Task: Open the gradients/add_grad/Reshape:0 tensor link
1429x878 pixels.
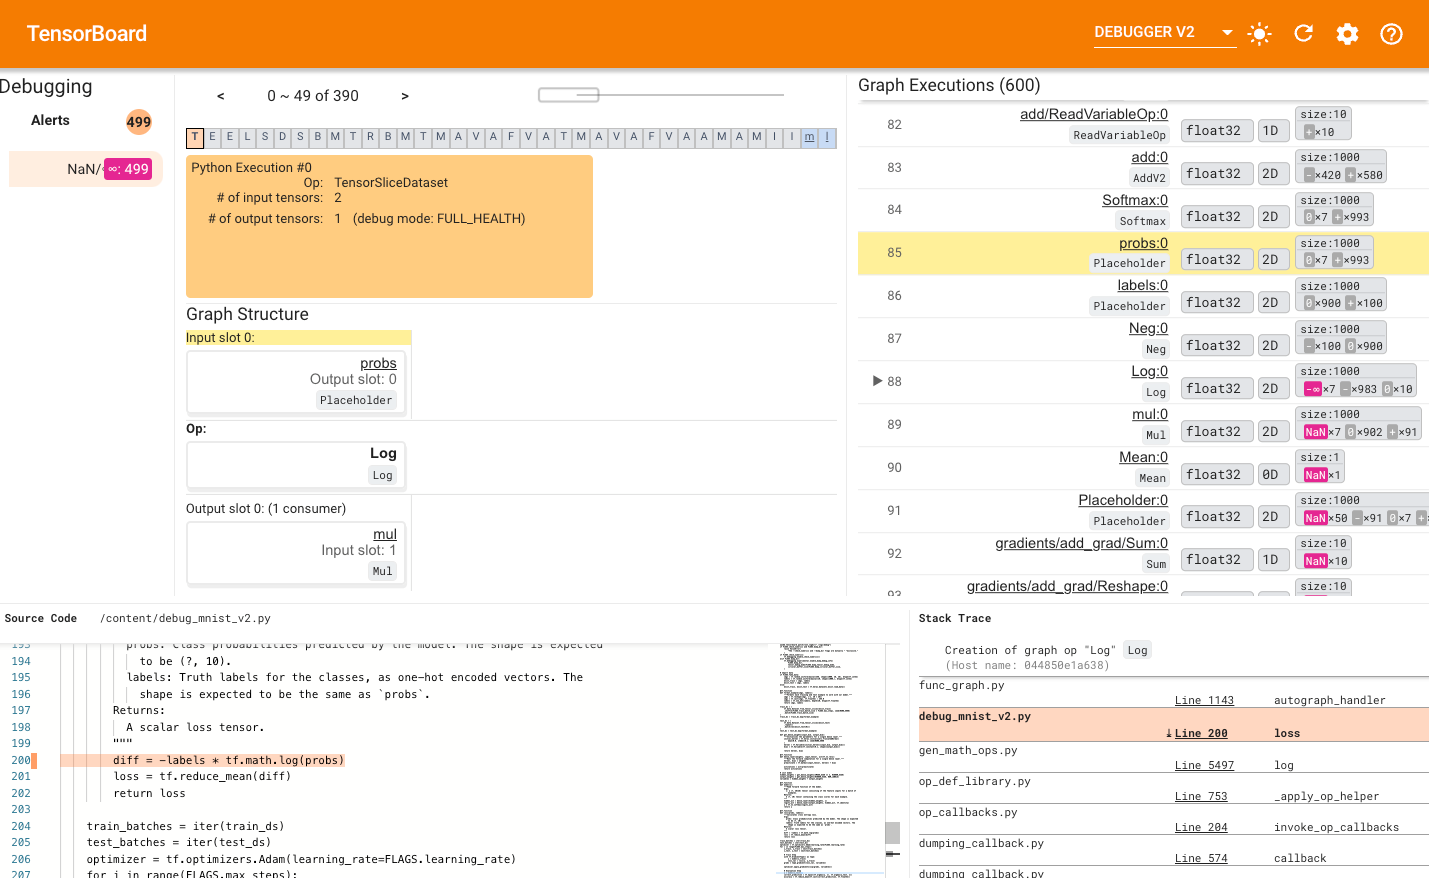Action: [x=1067, y=586]
